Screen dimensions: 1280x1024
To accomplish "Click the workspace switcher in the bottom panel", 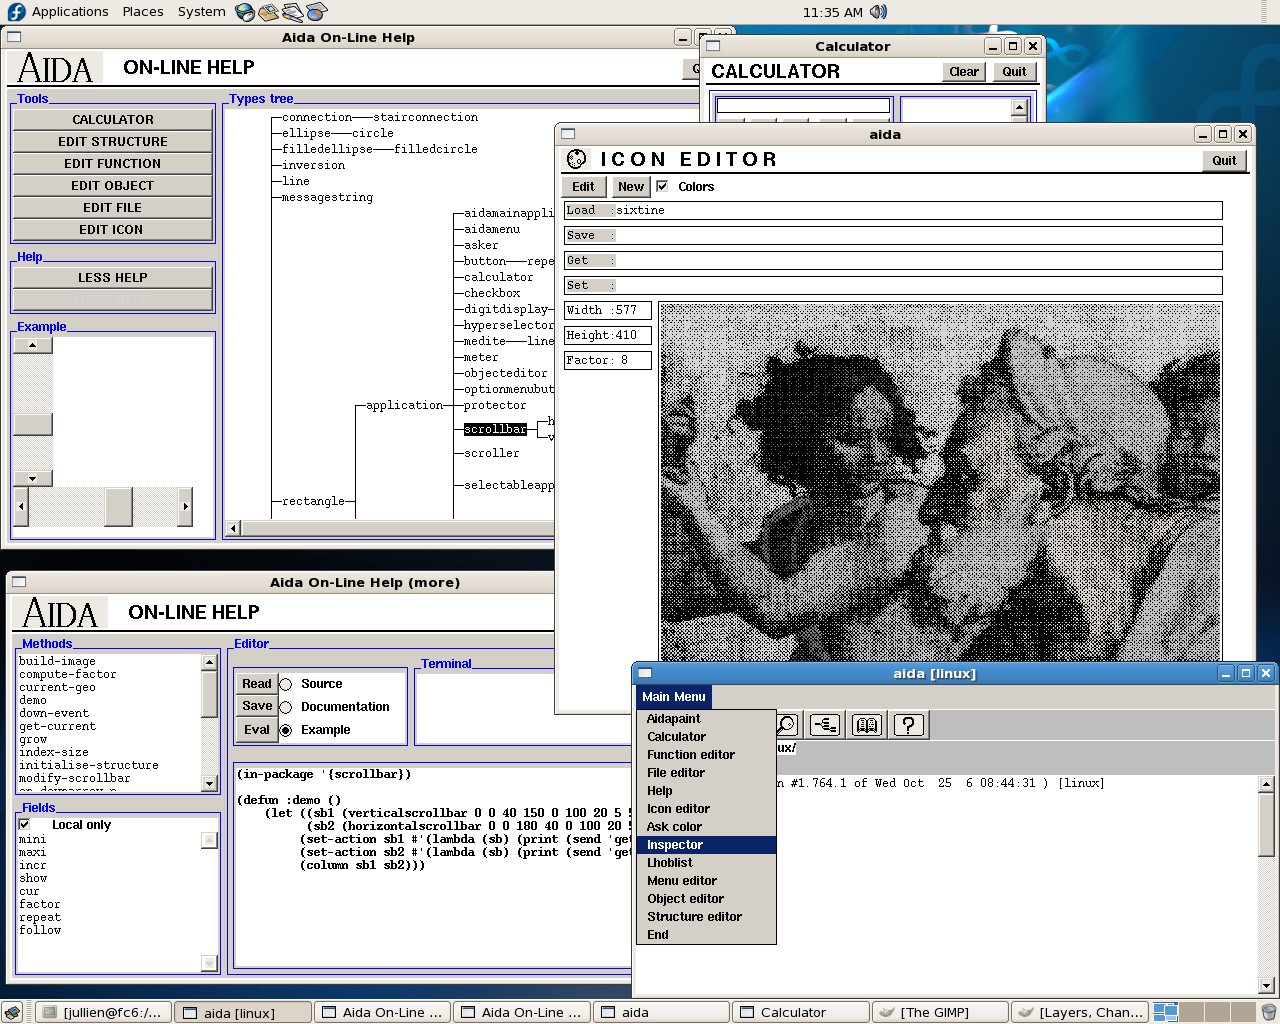I will pyautogui.click(x=1203, y=1012).
